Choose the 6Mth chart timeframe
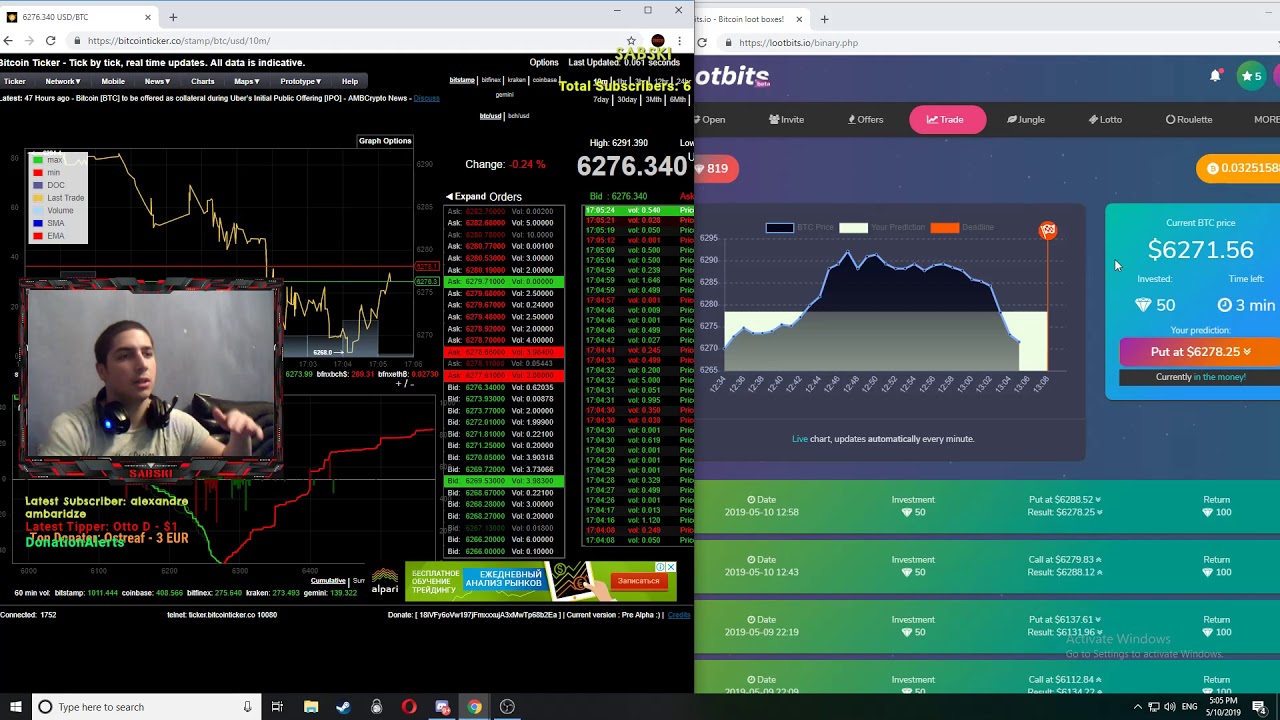1280x720 pixels. tap(678, 99)
